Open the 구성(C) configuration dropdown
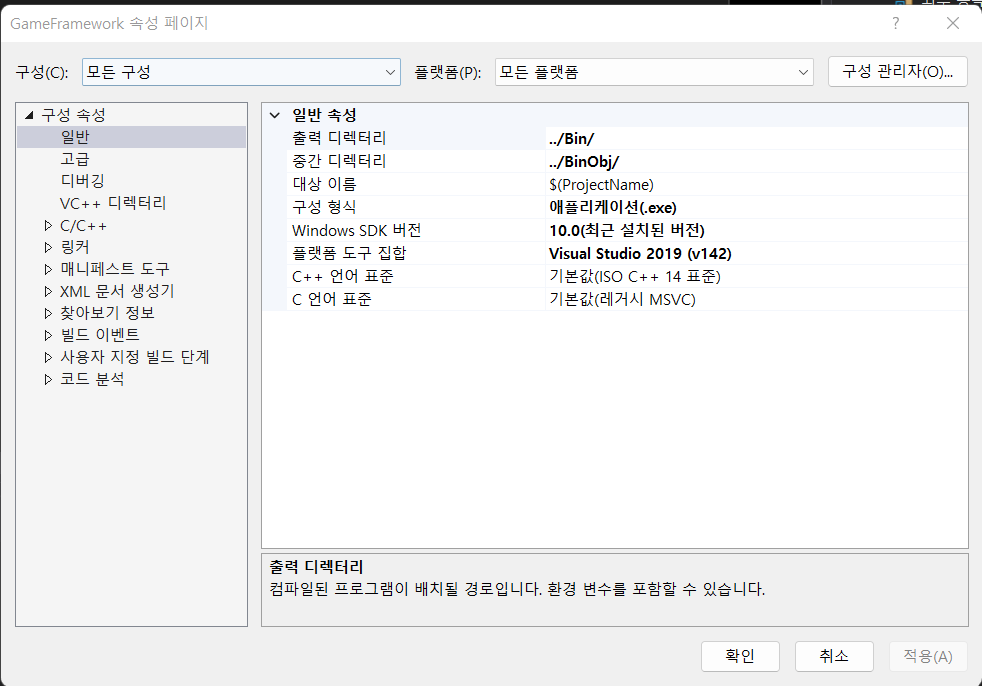This screenshot has width=982, height=686. coord(241,72)
